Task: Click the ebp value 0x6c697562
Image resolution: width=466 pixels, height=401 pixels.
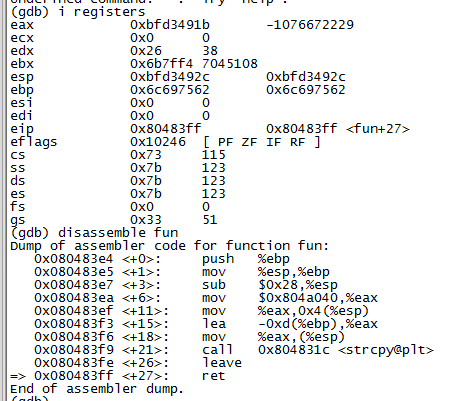Action: pos(170,90)
